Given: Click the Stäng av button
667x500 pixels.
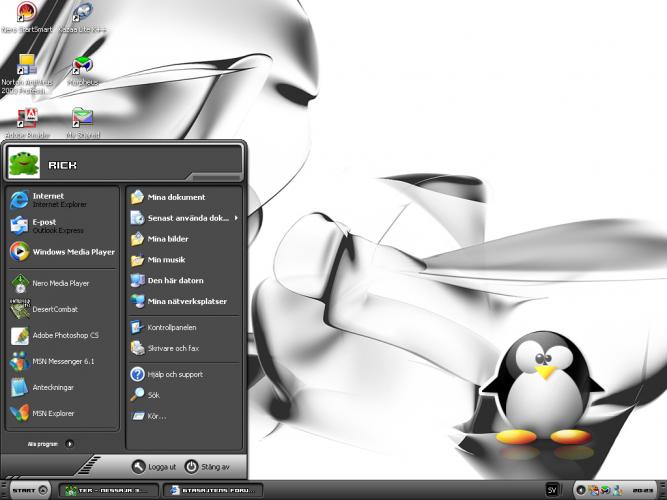Looking at the screenshot, I should pyautogui.click(x=208, y=467).
